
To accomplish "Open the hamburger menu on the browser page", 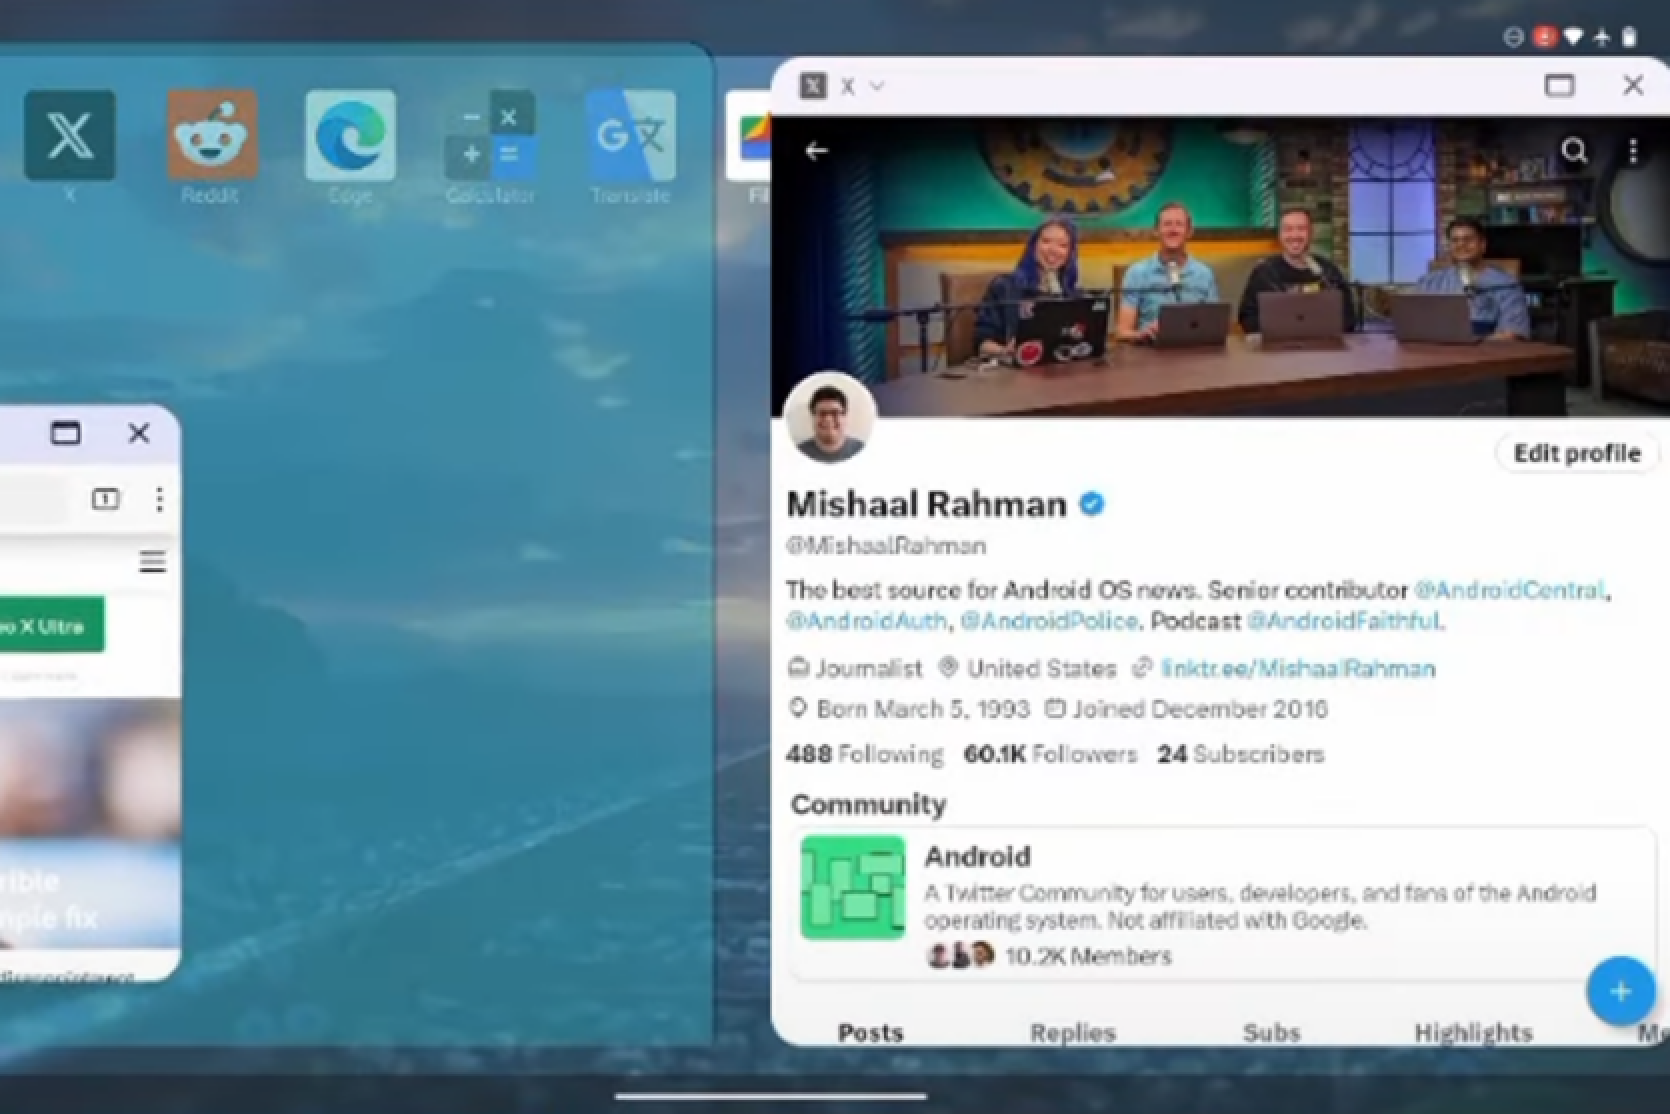I will pos(153,562).
